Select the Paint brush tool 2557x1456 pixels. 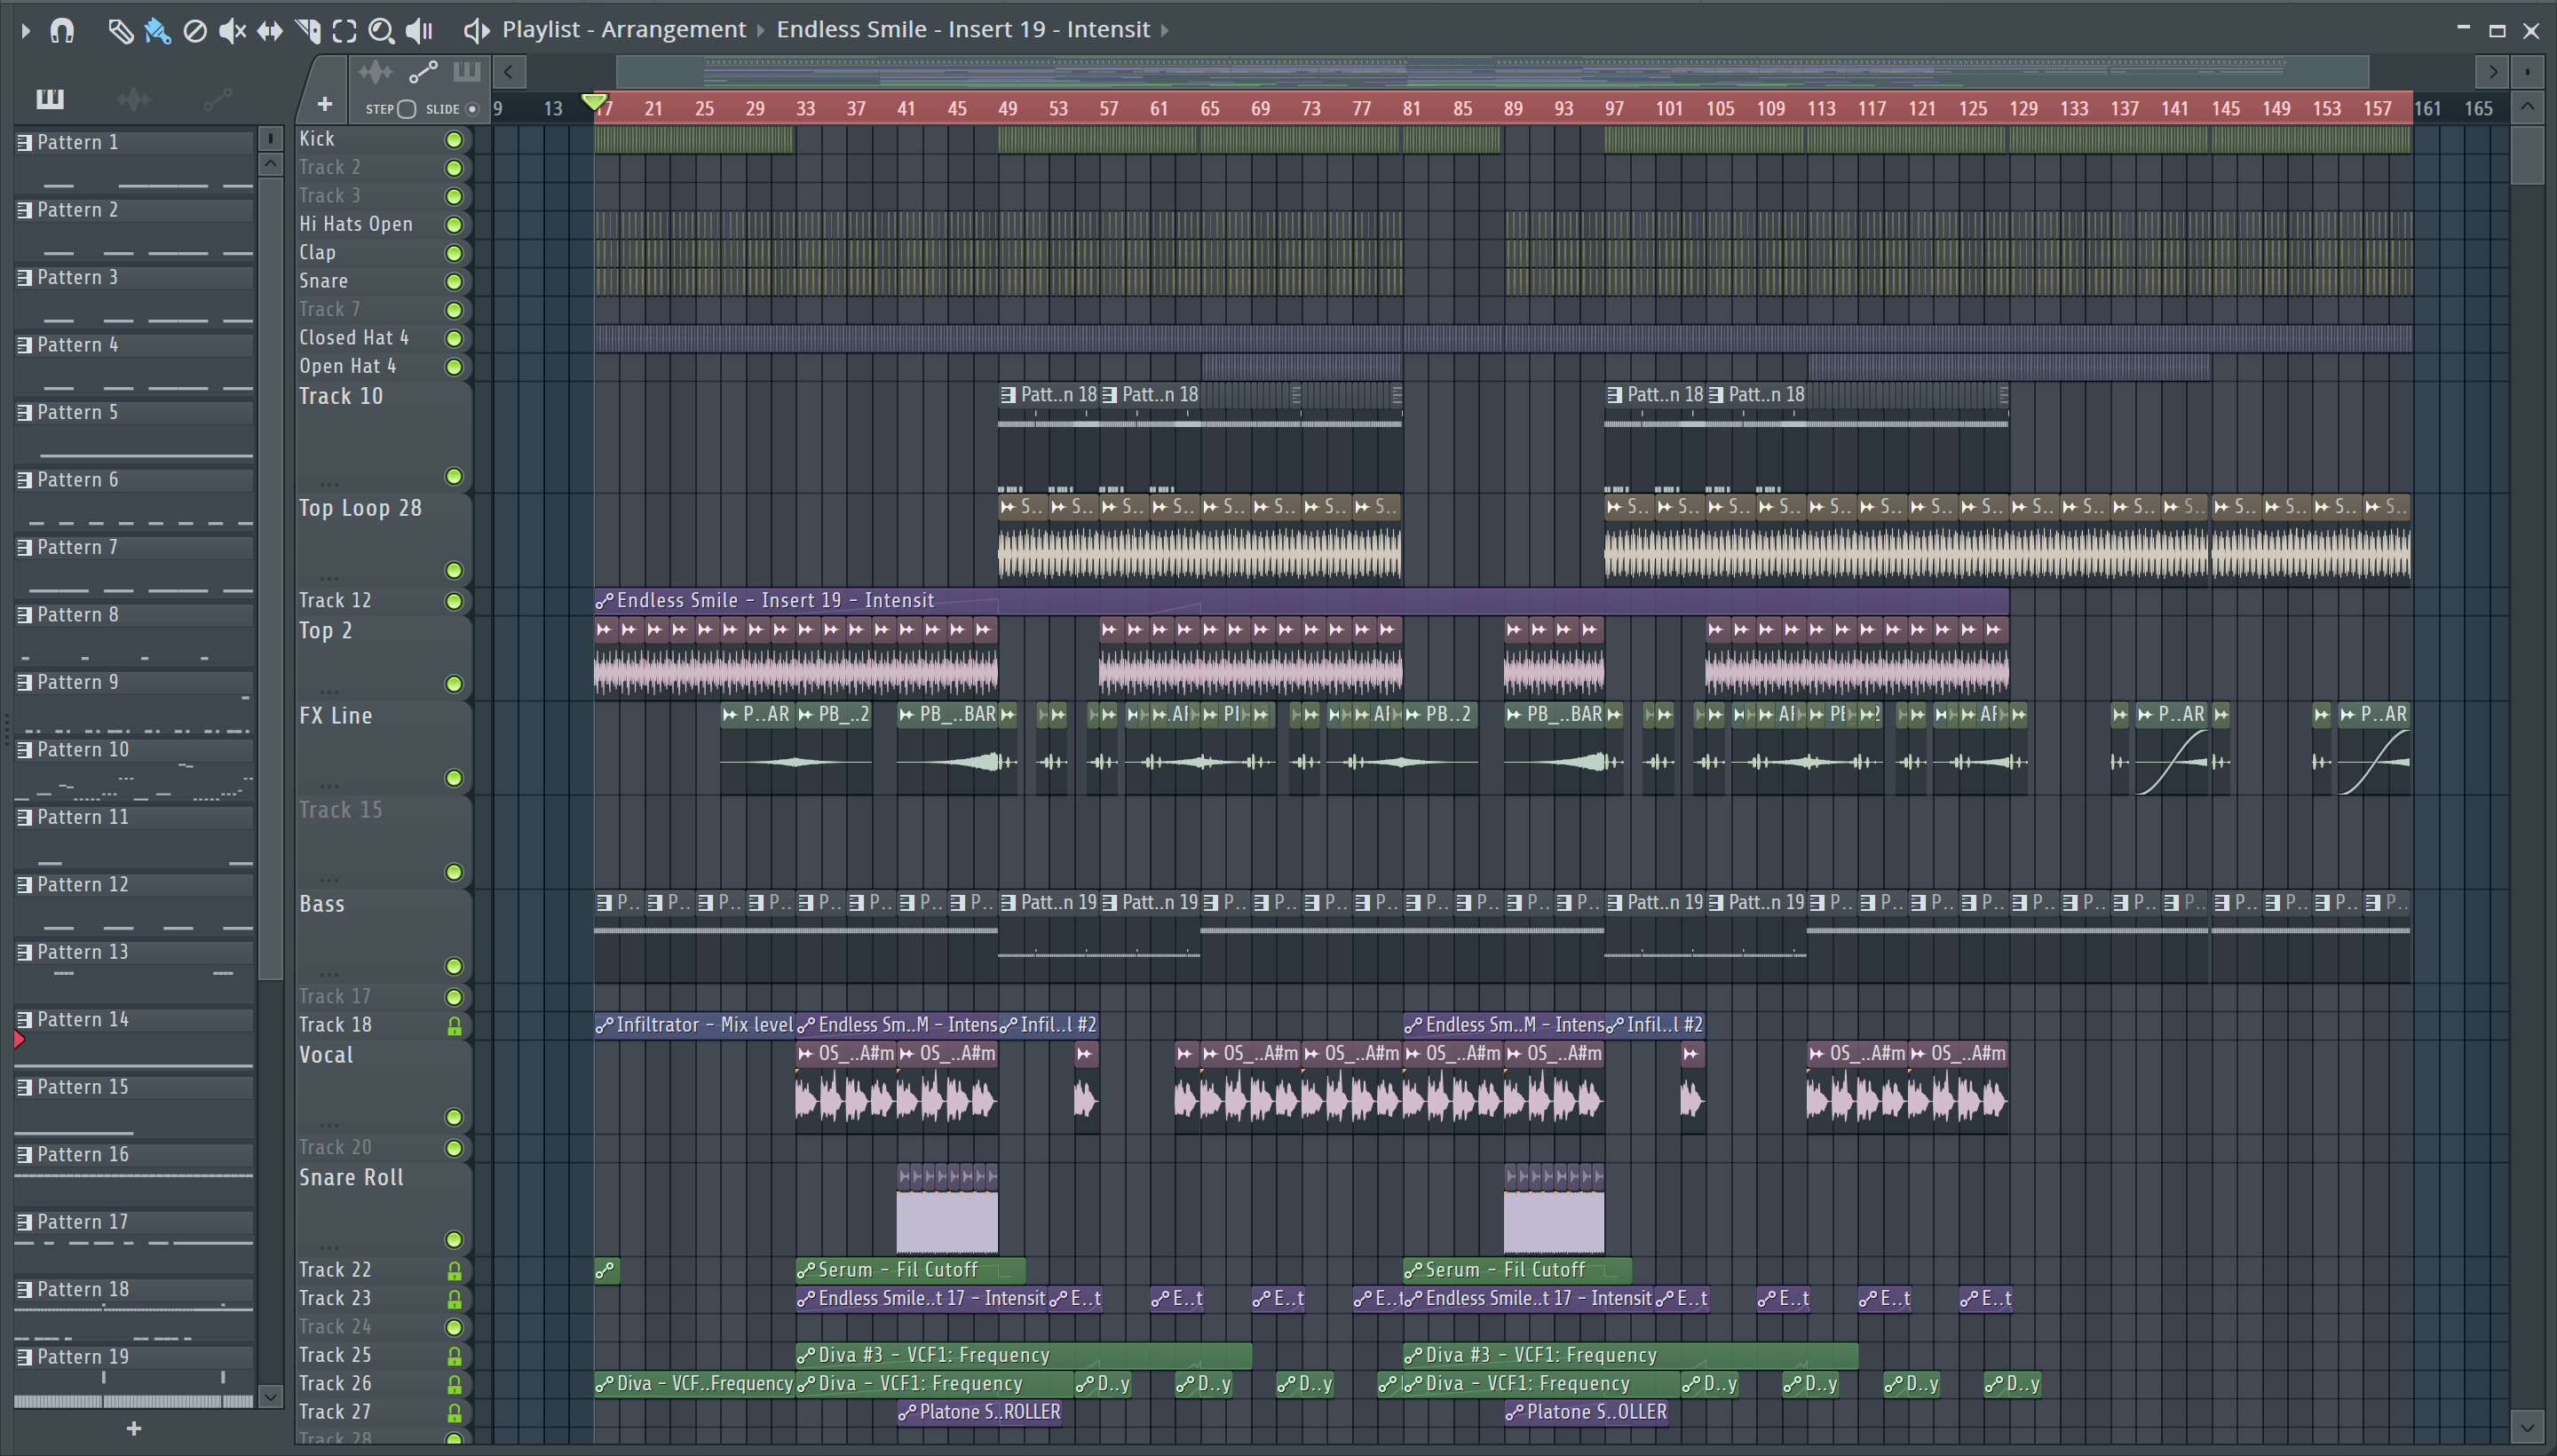coord(157,31)
